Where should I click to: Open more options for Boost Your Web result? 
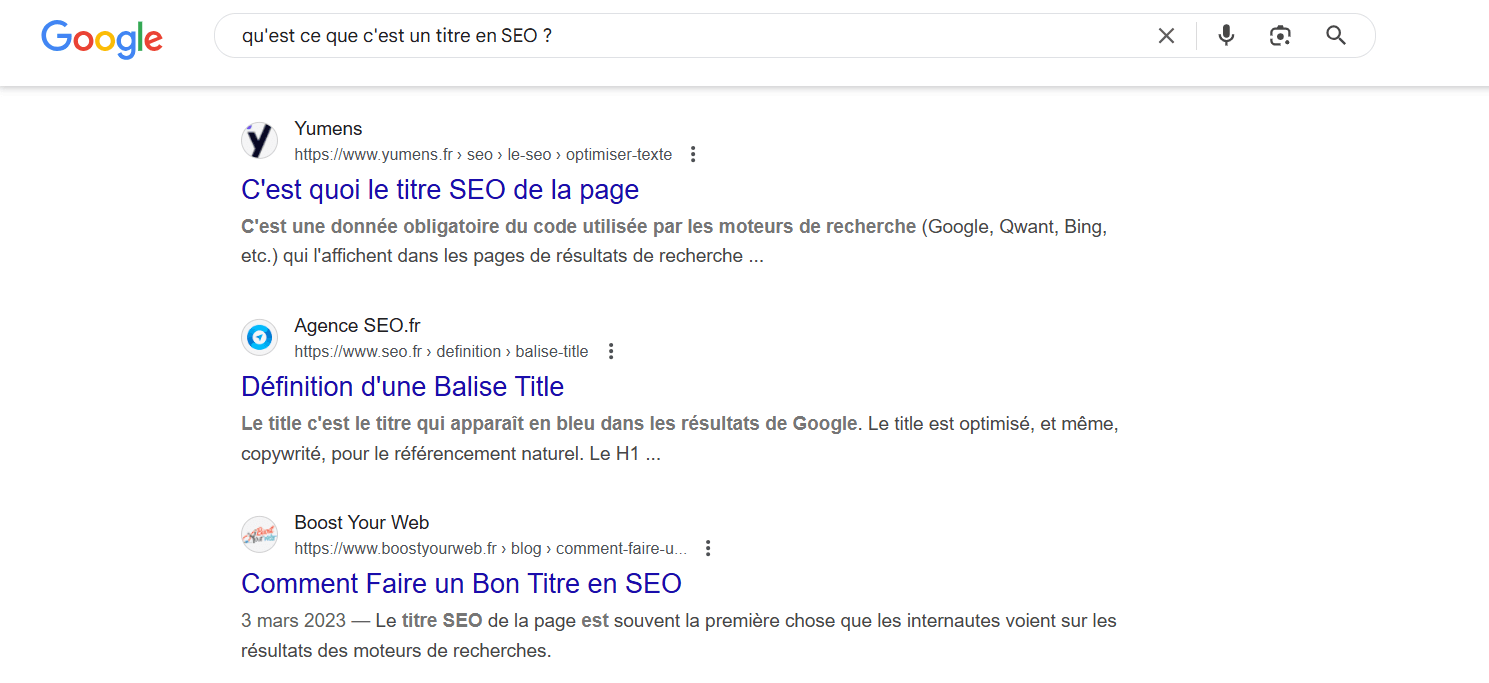coord(708,549)
